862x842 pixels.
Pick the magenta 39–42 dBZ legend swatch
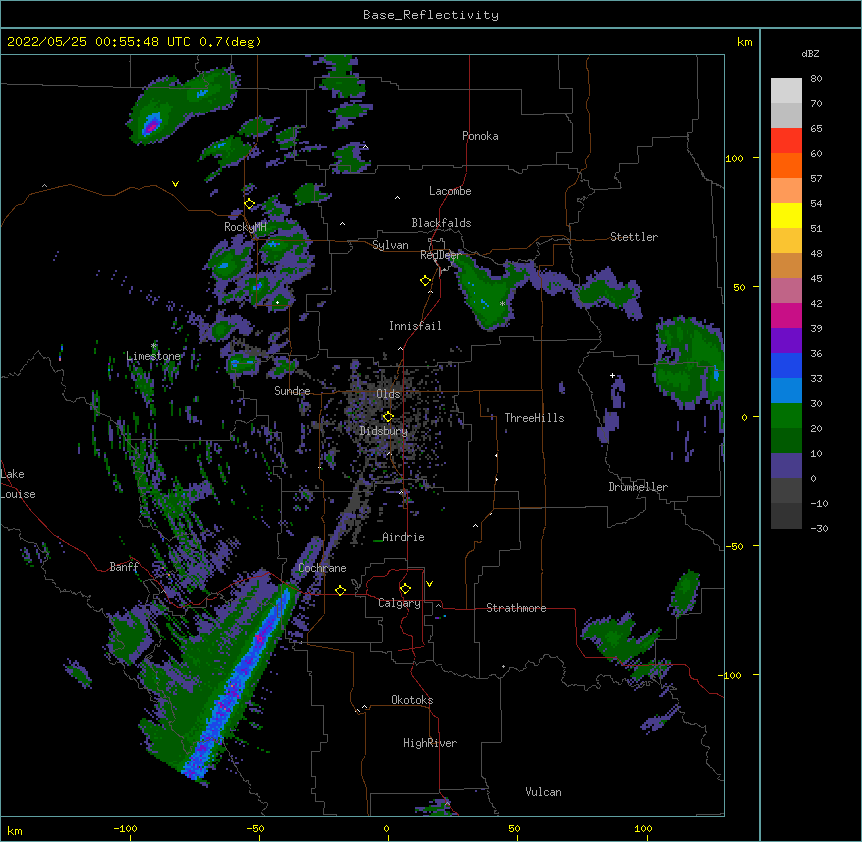pos(786,315)
